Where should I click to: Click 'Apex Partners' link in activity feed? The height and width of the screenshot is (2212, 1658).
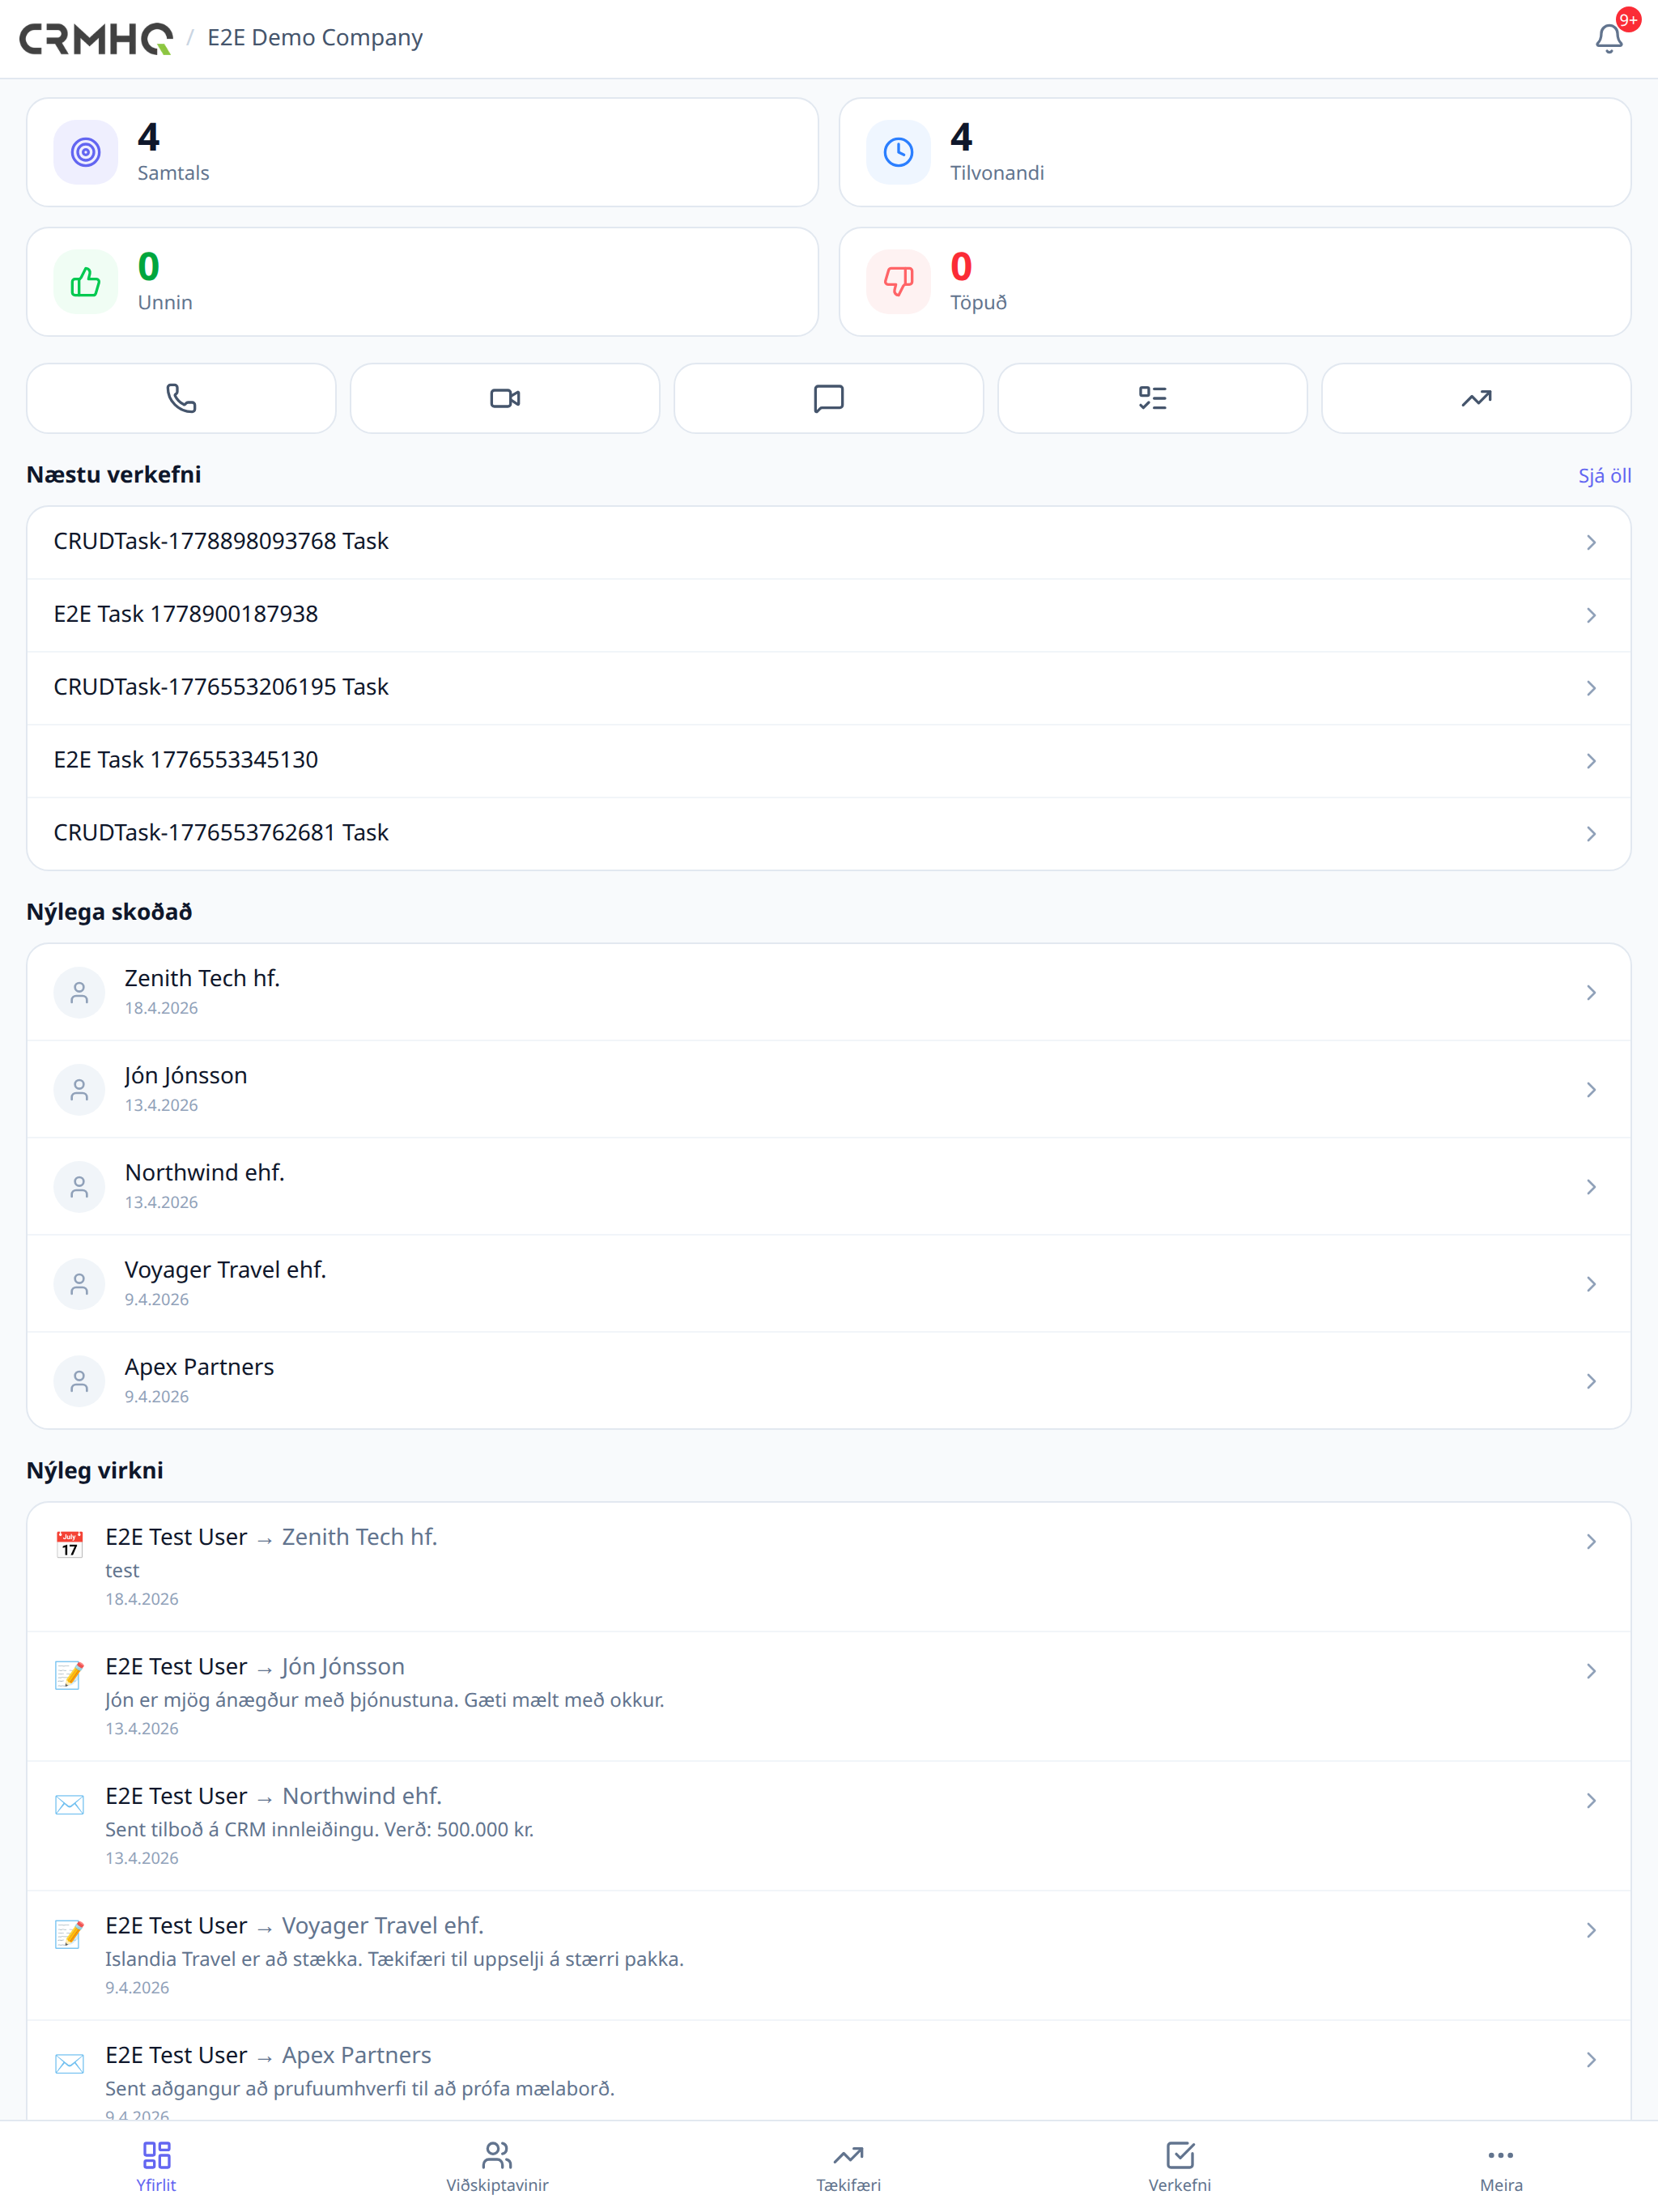click(x=357, y=2055)
